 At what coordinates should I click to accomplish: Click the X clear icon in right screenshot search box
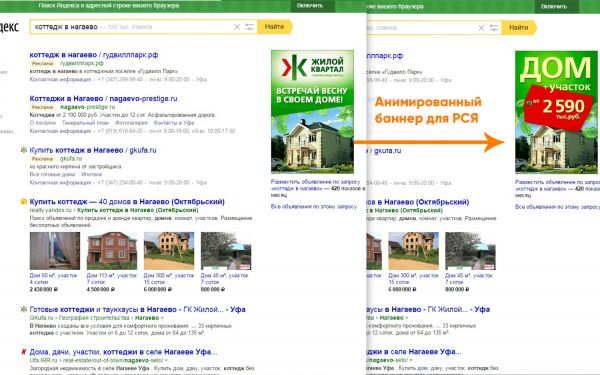481,28
